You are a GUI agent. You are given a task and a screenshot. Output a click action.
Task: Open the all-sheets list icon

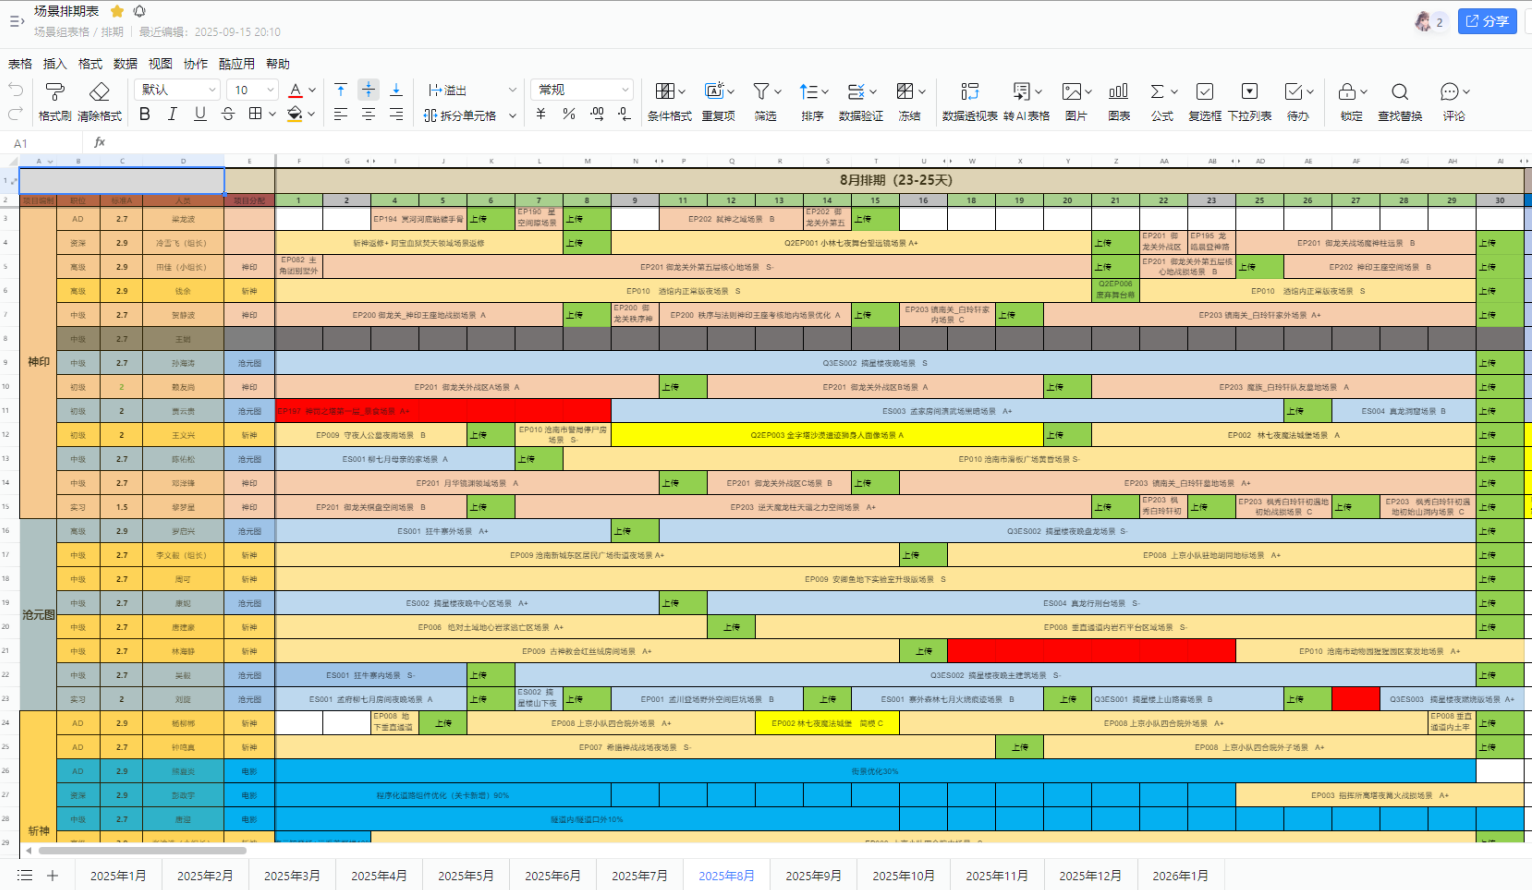click(24, 876)
